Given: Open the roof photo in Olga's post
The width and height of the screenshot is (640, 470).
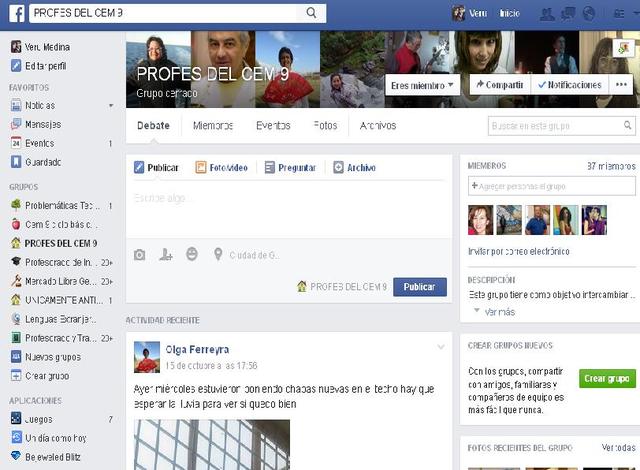Looking at the screenshot, I should coord(212,445).
